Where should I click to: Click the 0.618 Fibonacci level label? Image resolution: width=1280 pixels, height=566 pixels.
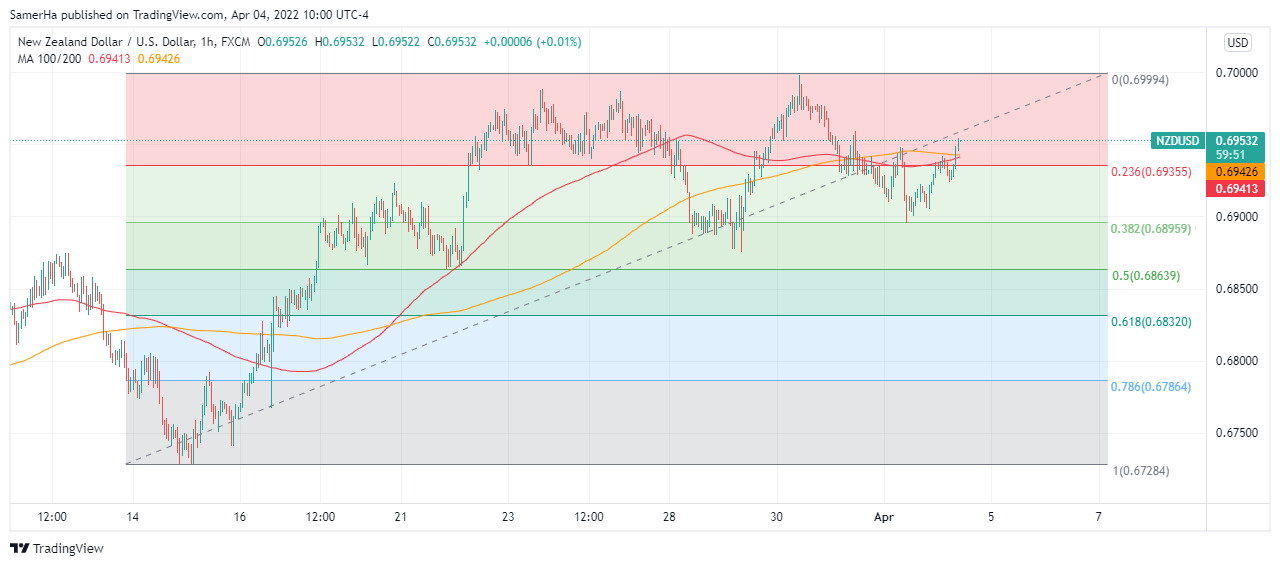pyautogui.click(x=1150, y=322)
